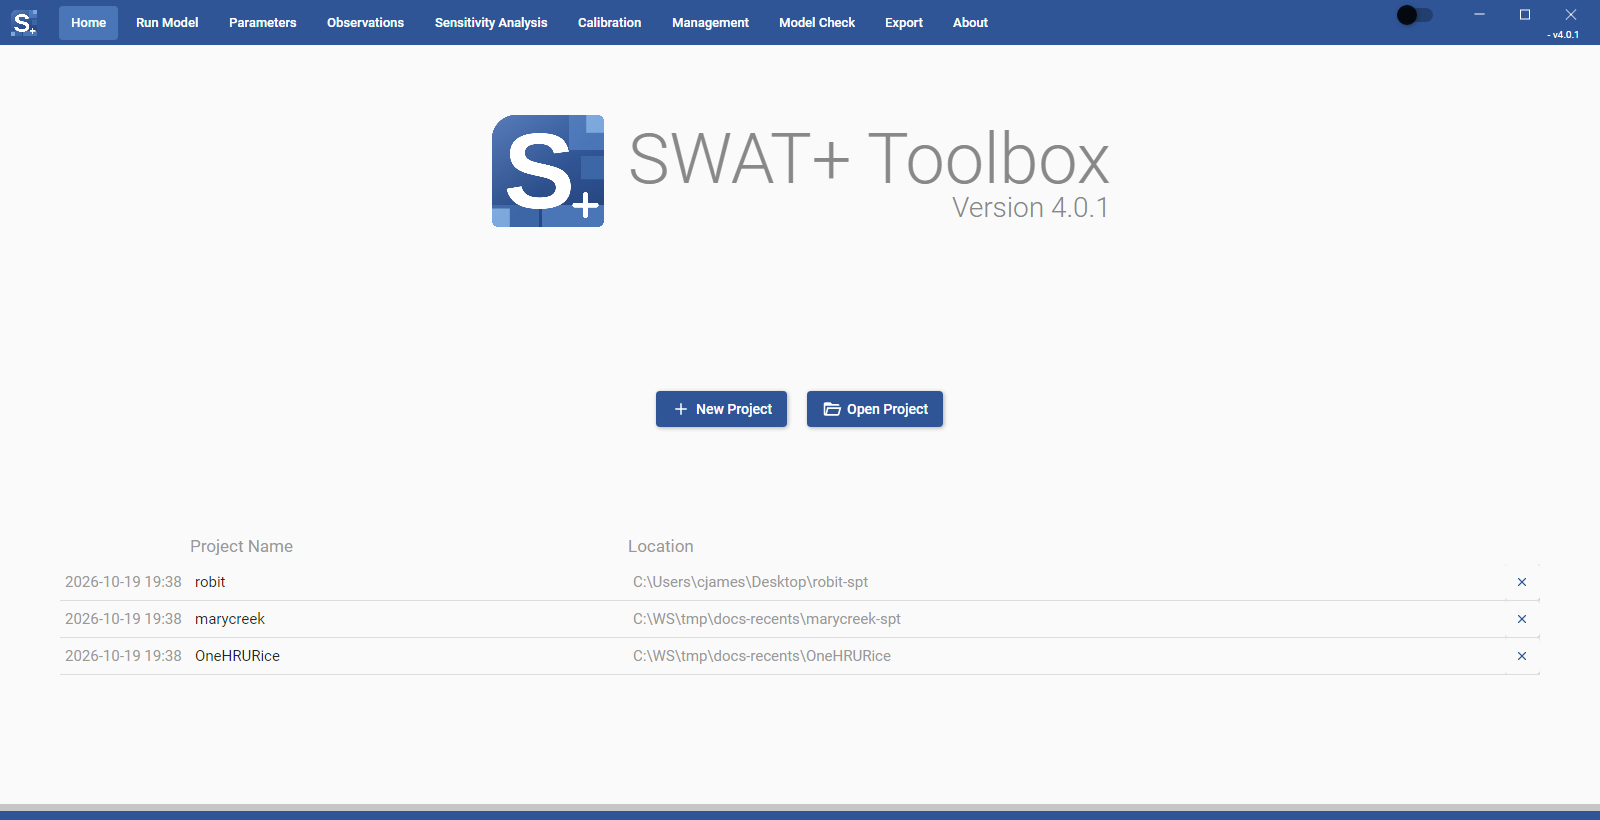Viewport: 1600px width, 820px height.
Task: Open the Home tab
Action: pyautogui.click(x=88, y=23)
